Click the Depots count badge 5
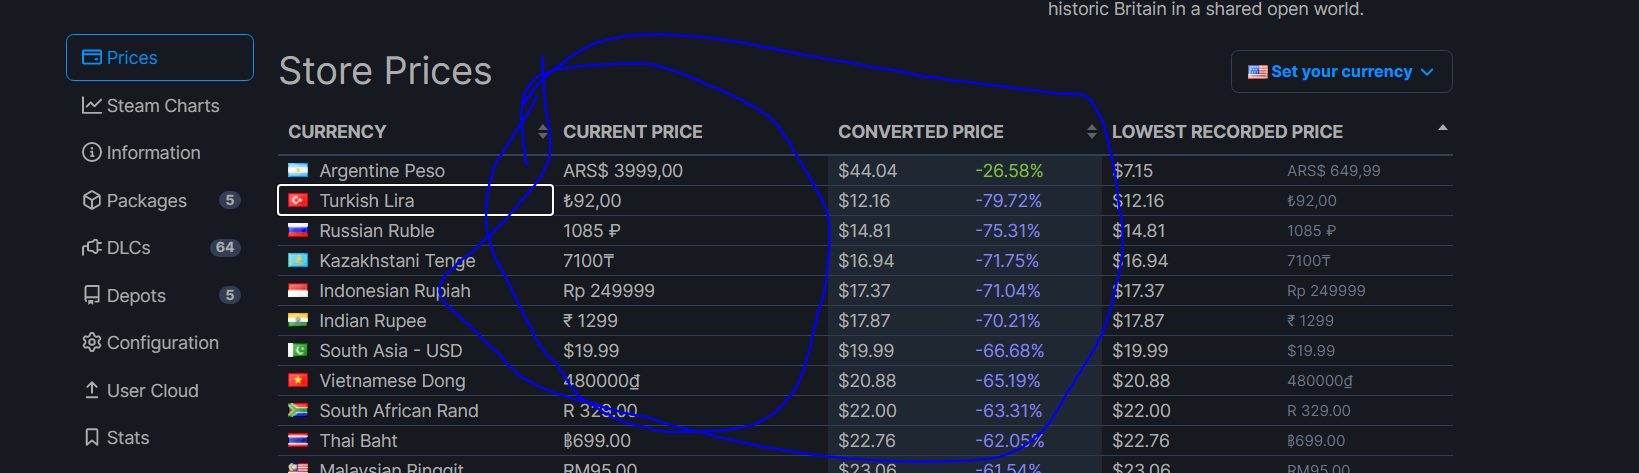Viewport: 1639px width, 473px height. pyautogui.click(x=230, y=295)
